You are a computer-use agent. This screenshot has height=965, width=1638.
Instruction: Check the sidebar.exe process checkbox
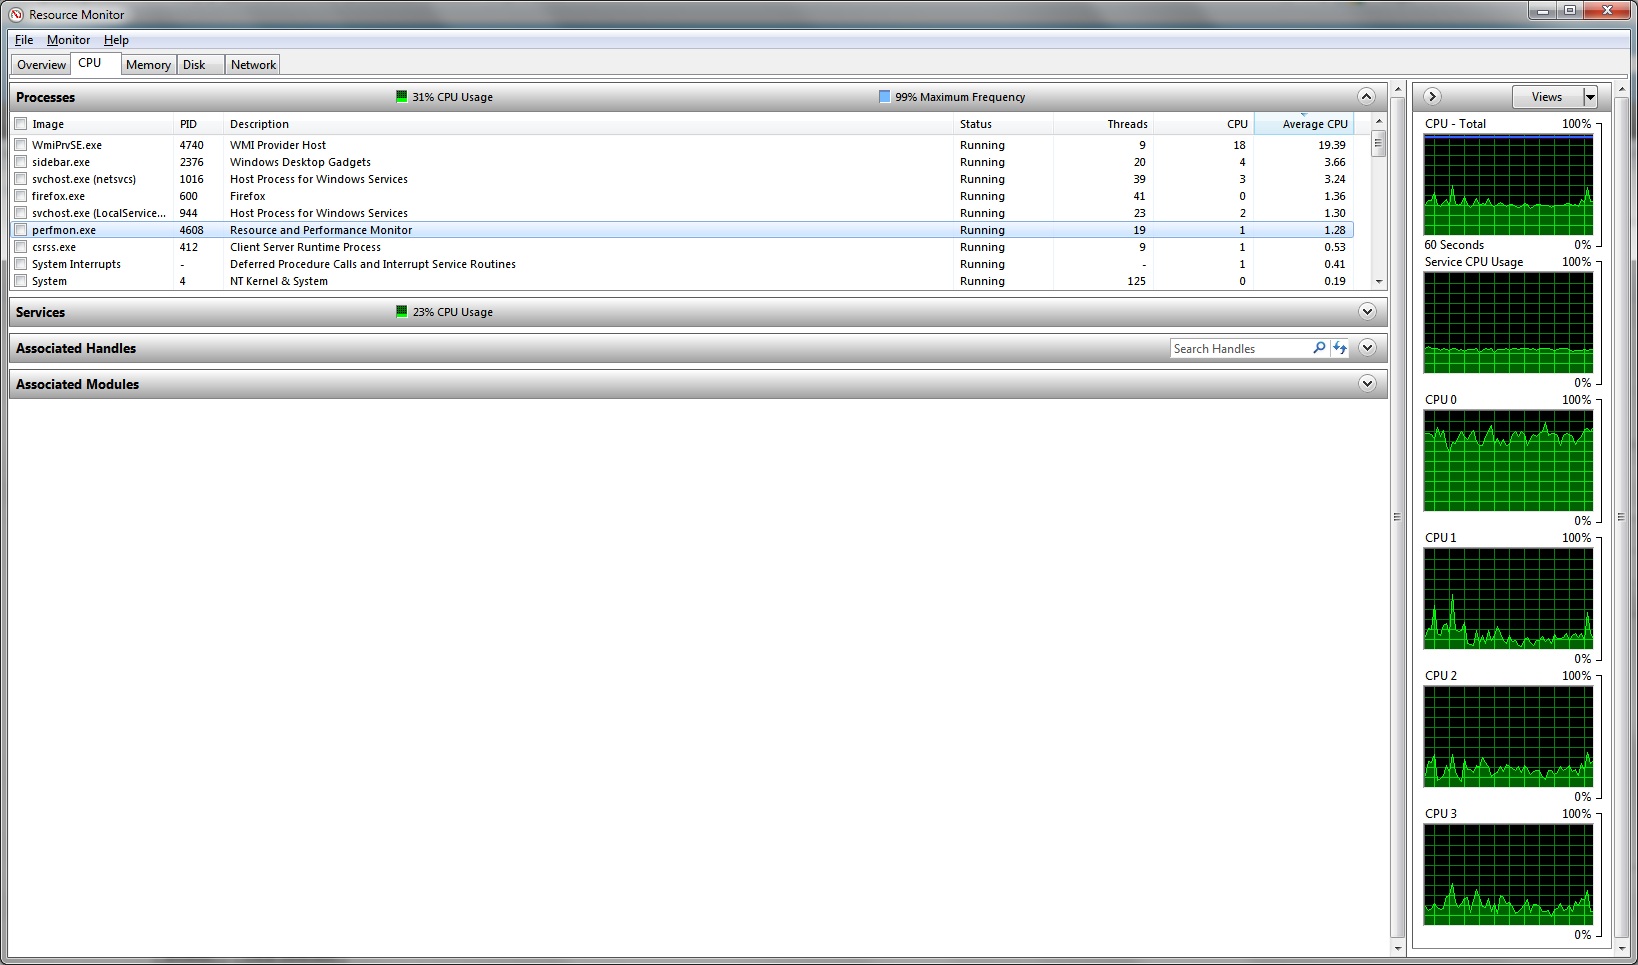[20, 162]
